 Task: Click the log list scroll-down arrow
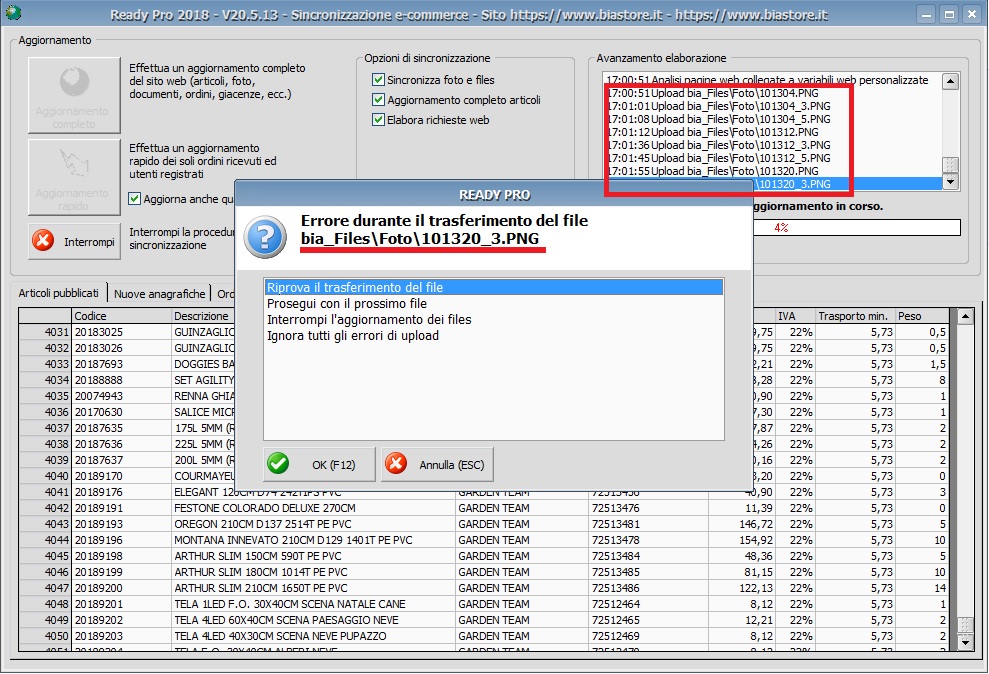click(950, 182)
